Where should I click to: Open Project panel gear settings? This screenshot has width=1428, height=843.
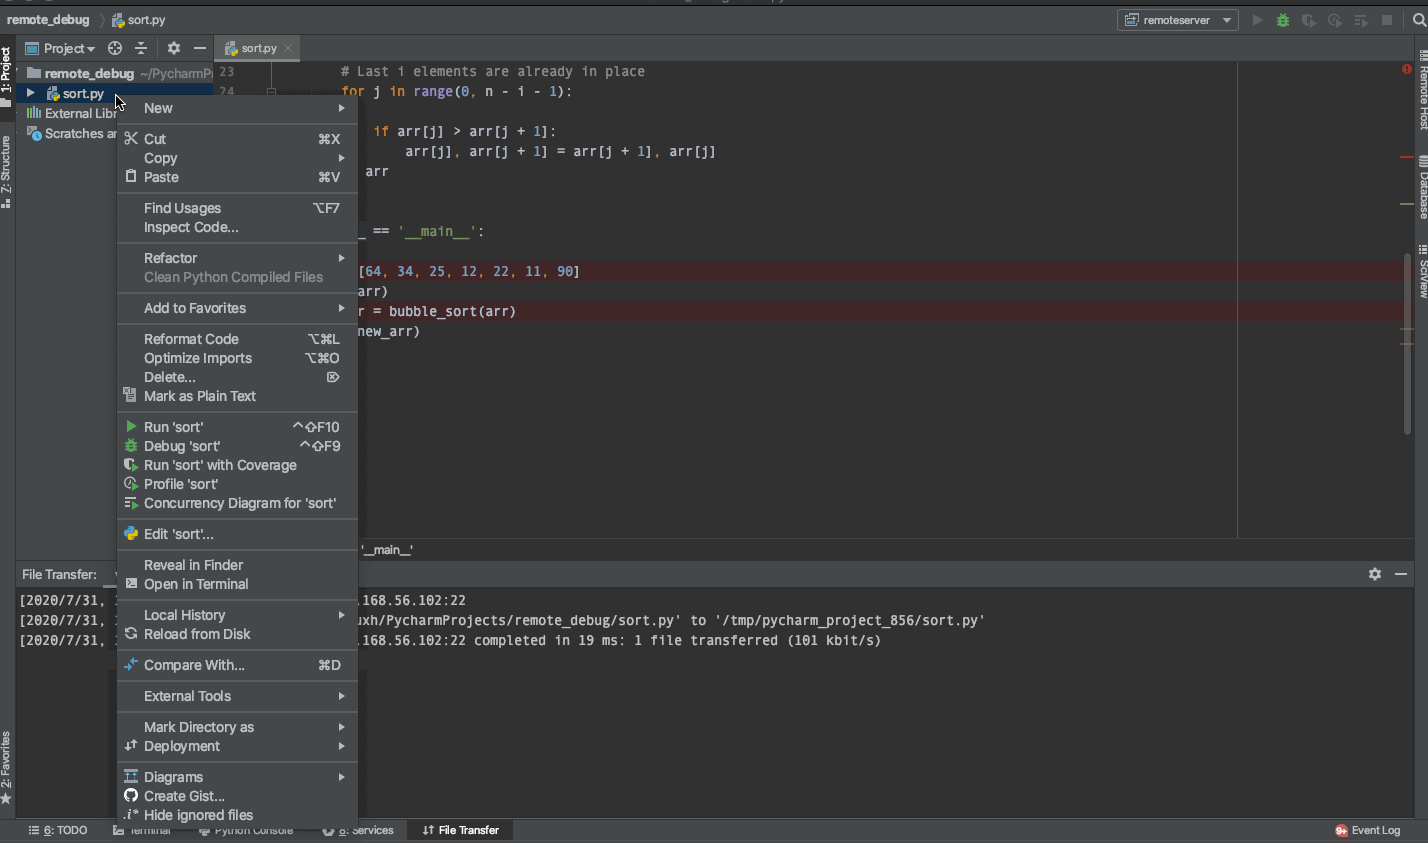[x=174, y=48]
